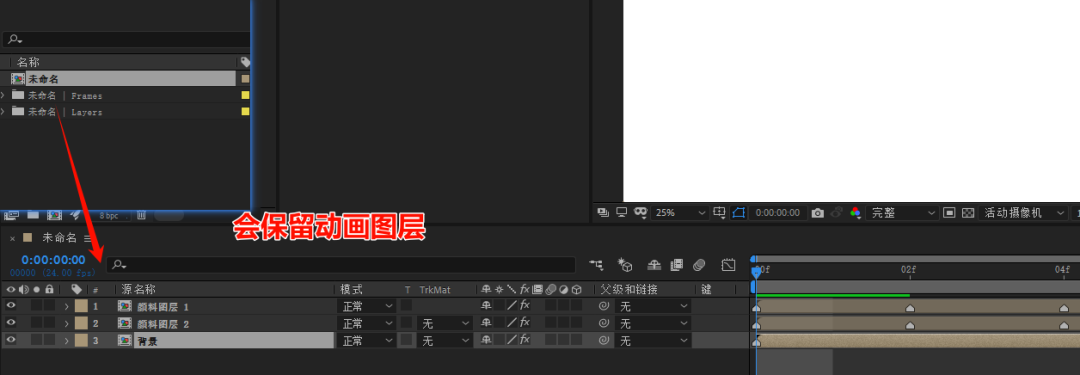Toggle the region of interest icon
Viewport: 1080px width, 375px height.
[738, 213]
